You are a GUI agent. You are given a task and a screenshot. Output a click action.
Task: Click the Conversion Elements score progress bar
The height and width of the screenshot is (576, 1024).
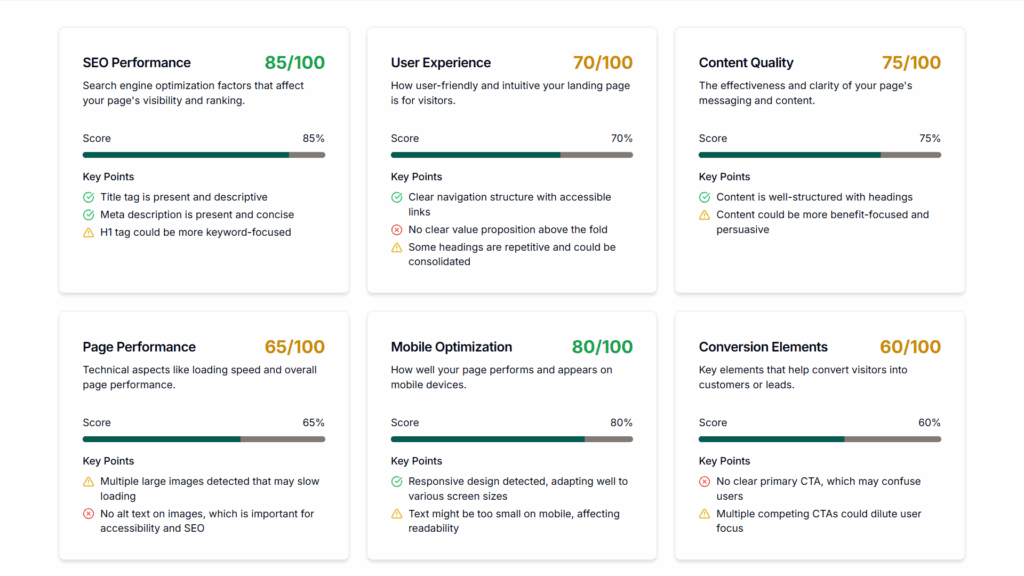[x=820, y=439]
